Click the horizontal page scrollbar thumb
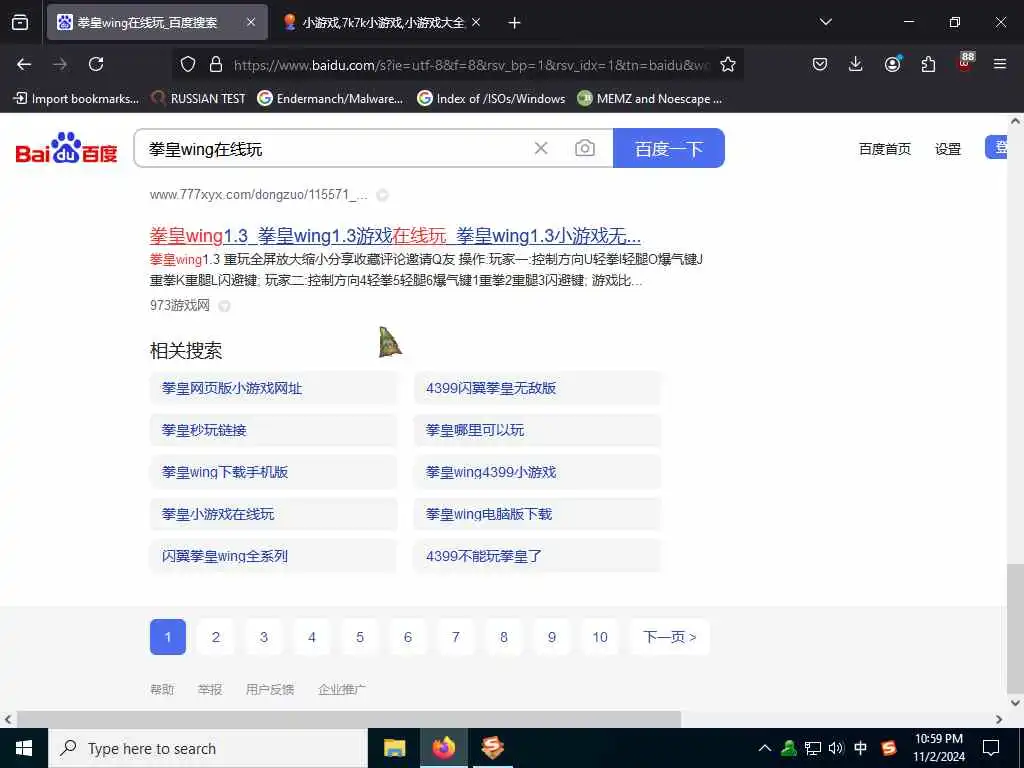Screen dimensions: 1024x768 click(349, 719)
